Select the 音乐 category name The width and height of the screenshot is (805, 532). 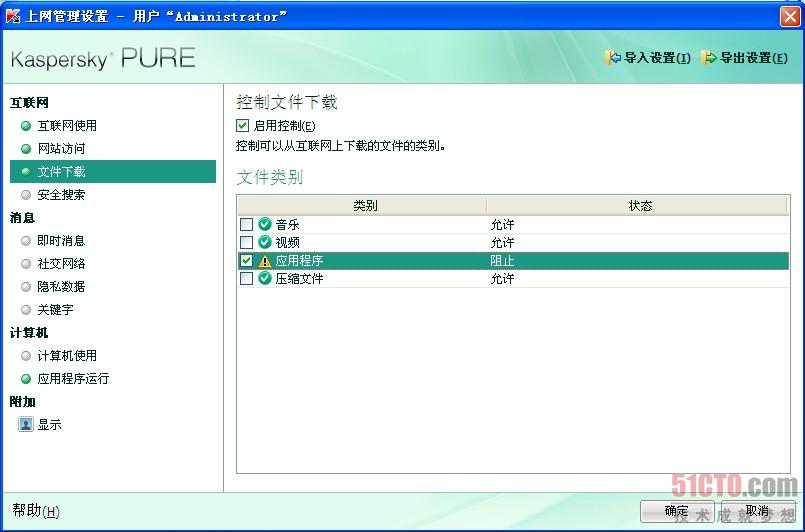point(288,224)
